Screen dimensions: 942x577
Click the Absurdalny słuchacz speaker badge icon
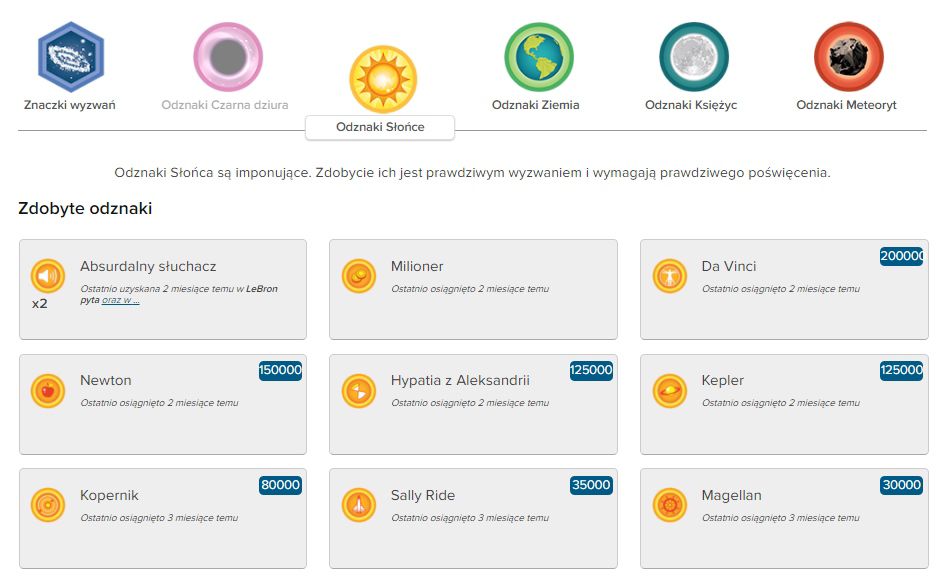pyautogui.click(x=47, y=275)
